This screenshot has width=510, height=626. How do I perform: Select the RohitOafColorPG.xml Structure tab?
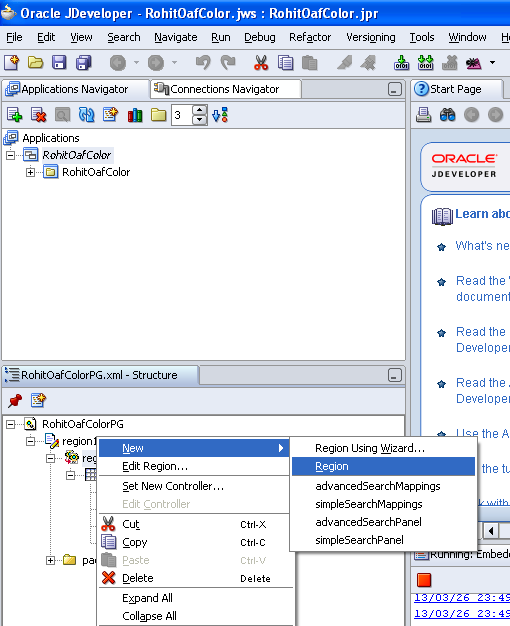pos(99,375)
